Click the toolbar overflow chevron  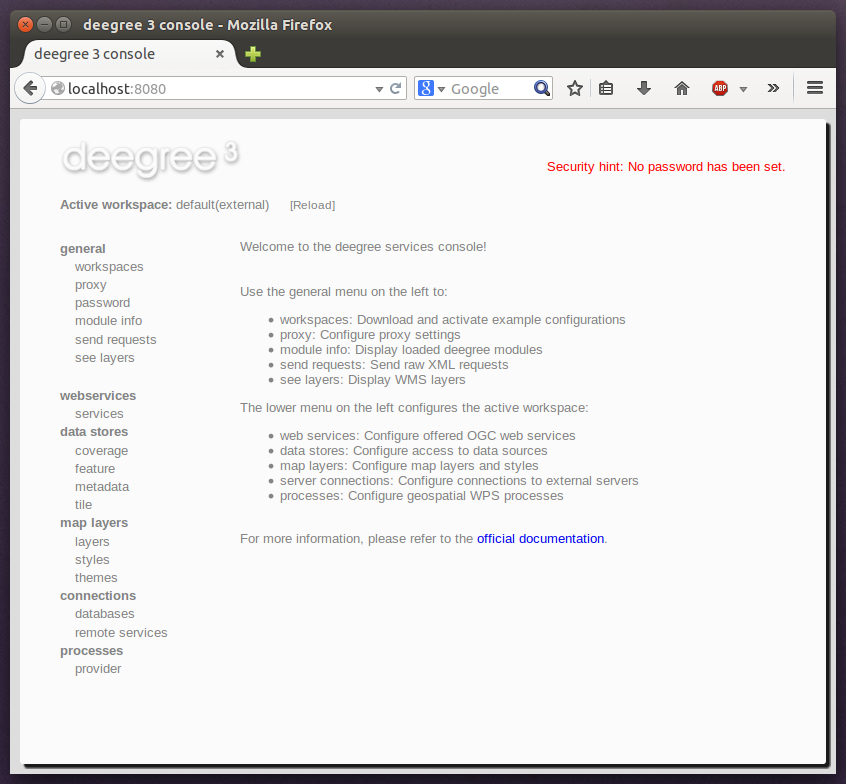[773, 88]
